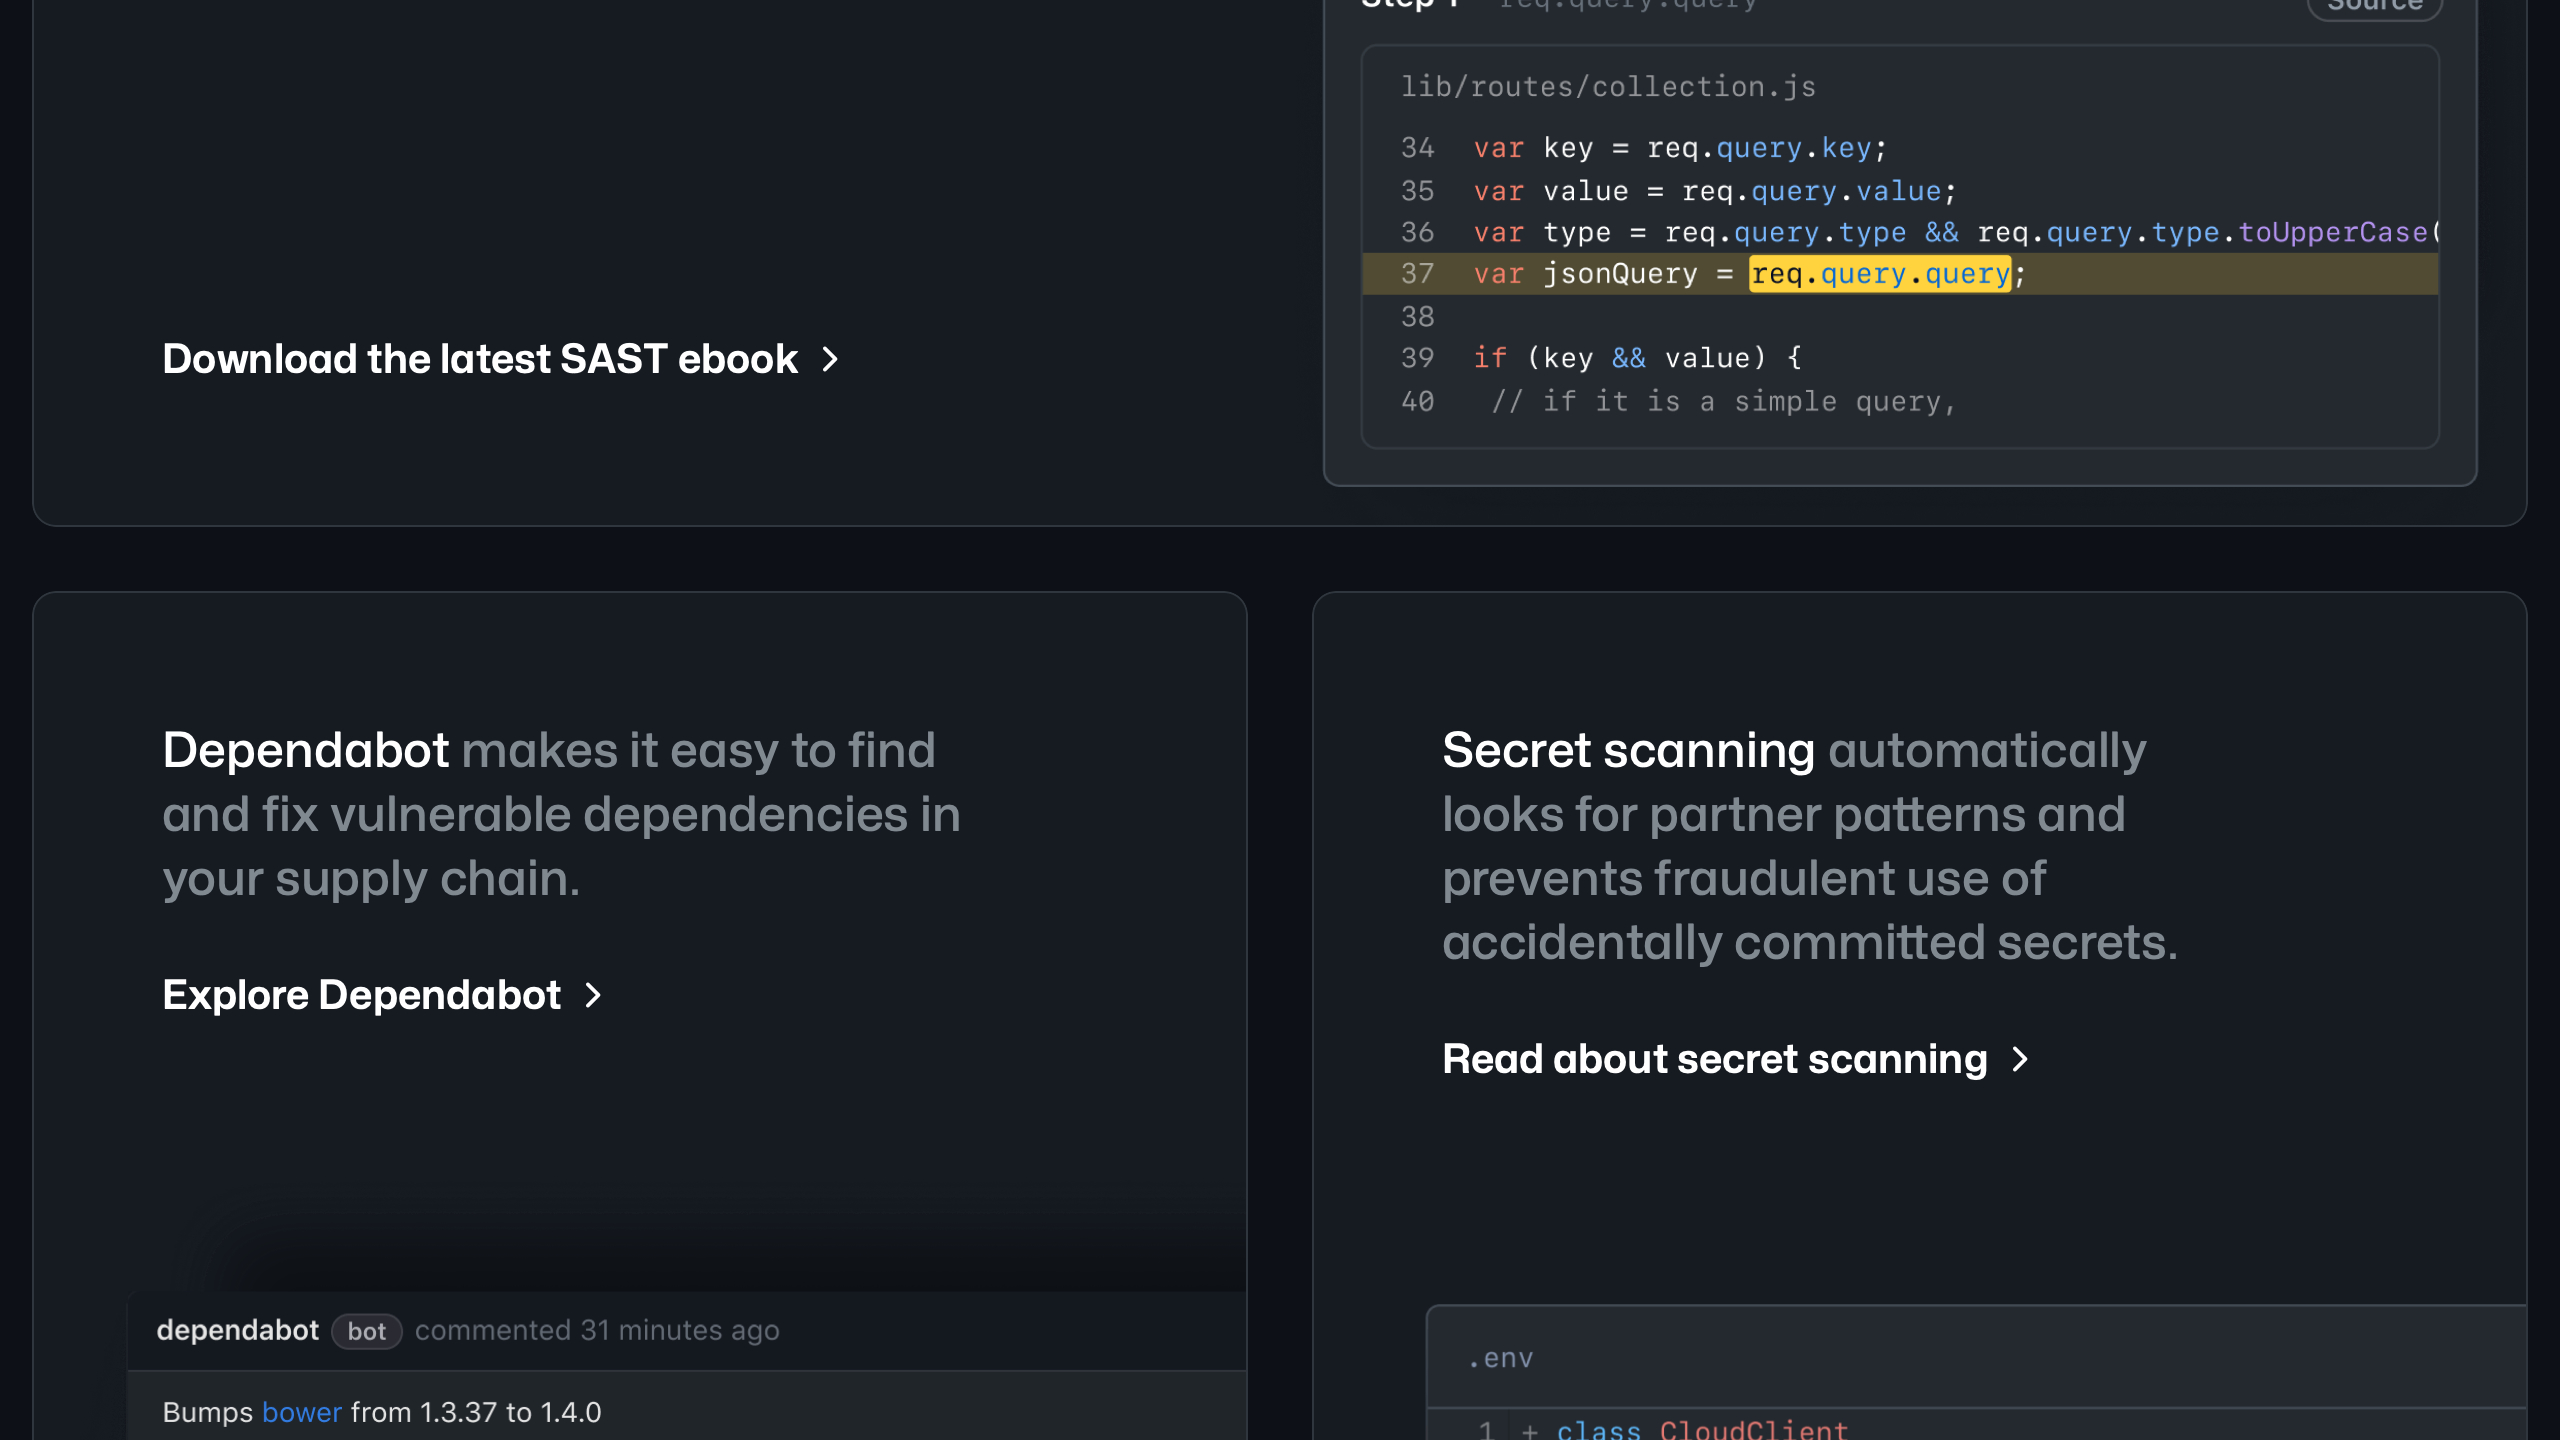The width and height of the screenshot is (2560, 1440).
Task: Click code line number 34
Action: click(x=1418, y=148)
